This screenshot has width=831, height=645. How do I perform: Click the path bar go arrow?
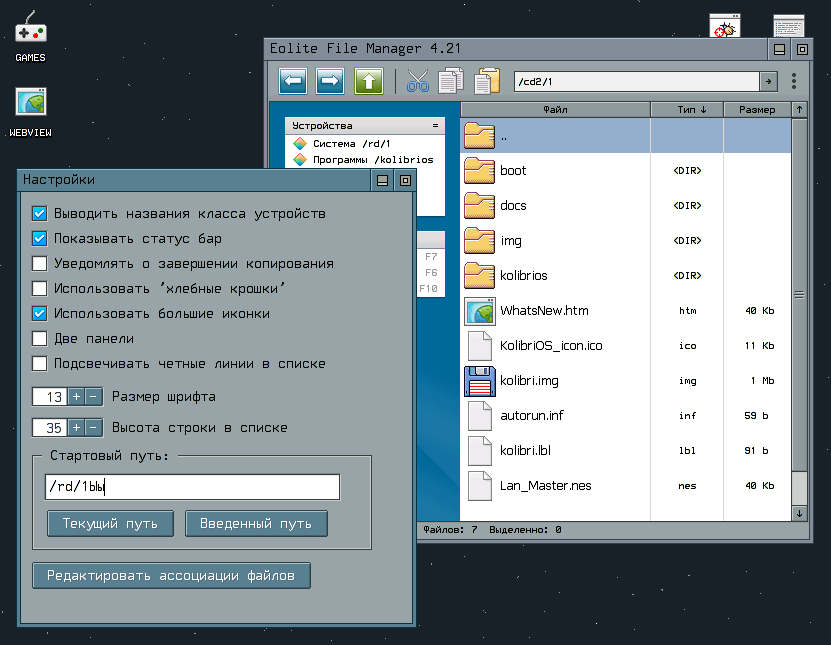point(768,81)
